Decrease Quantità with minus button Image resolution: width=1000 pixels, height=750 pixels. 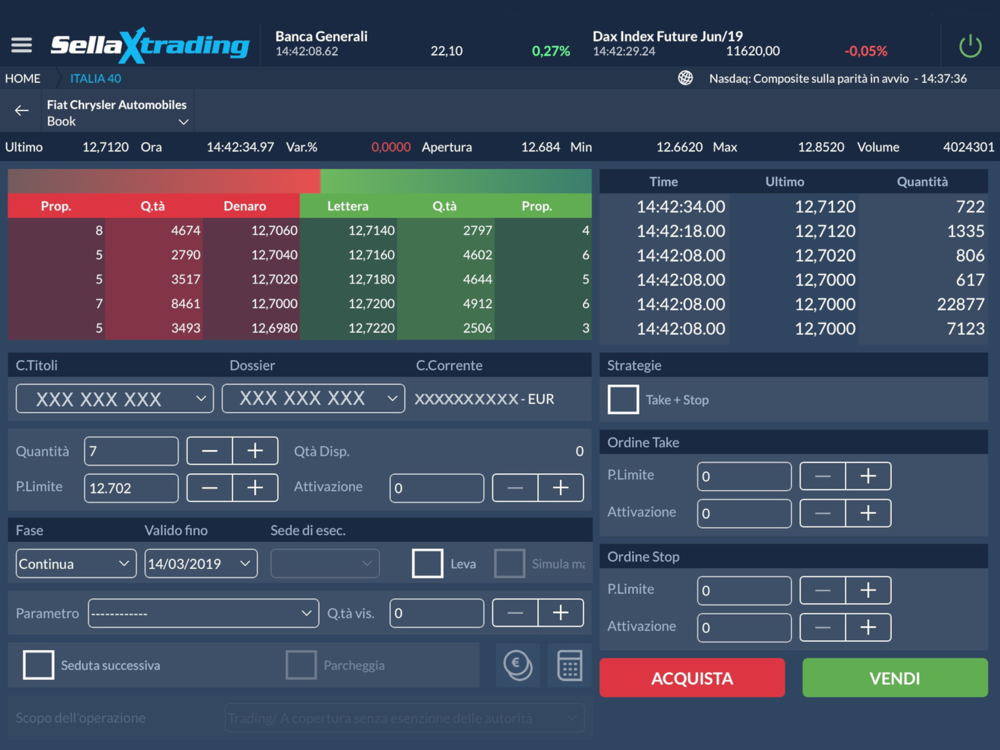pyautogui.click(x=209, y=451)
